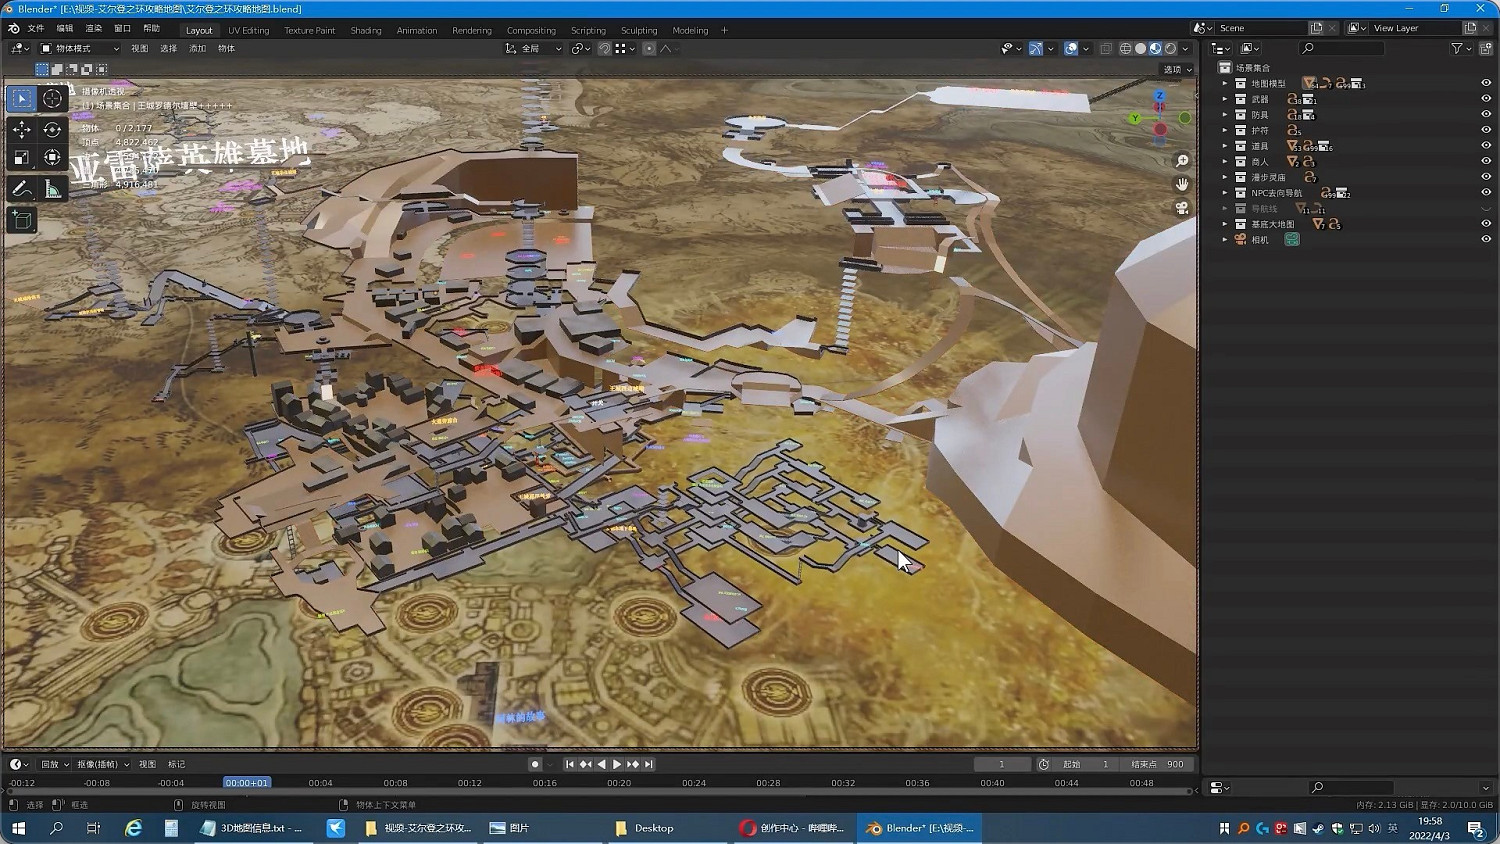Click the 选项 button in the viewport header
The width and height of the screenshot is (1500, 844).
pyautogui.click(x=1177, y=69)
